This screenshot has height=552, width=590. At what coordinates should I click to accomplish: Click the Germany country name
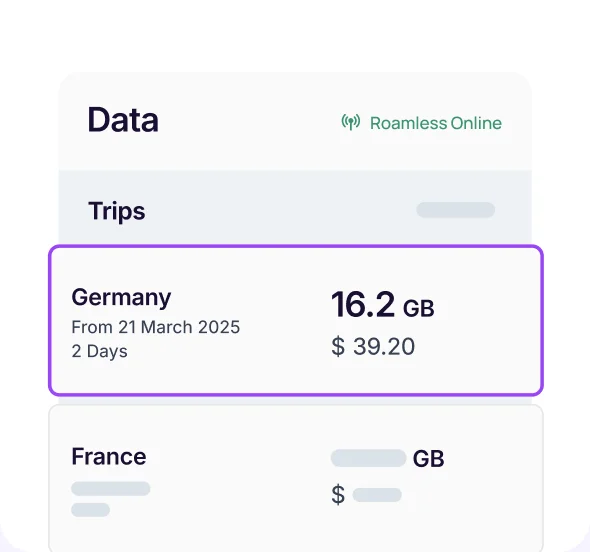coord(121,298)
